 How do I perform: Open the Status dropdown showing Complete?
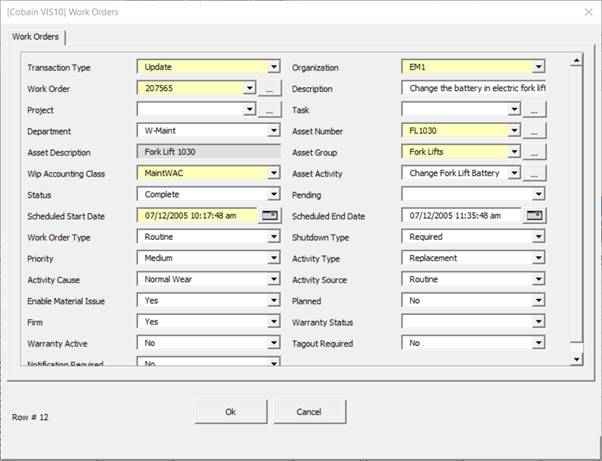[x=274, y=194]
